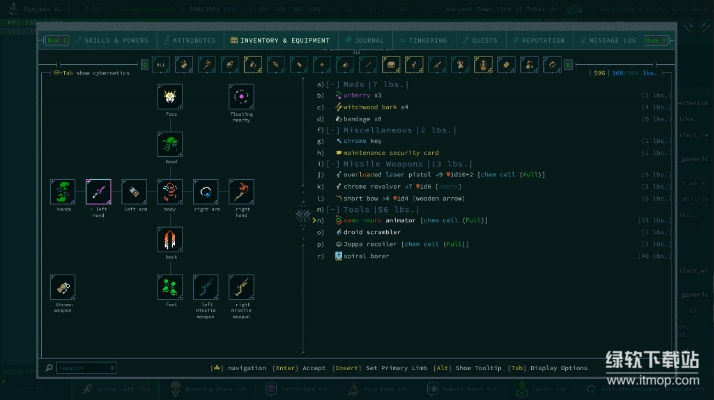The image size is (714, 400).
Task: Open the Reputation tab
Action: click(539, 41)
